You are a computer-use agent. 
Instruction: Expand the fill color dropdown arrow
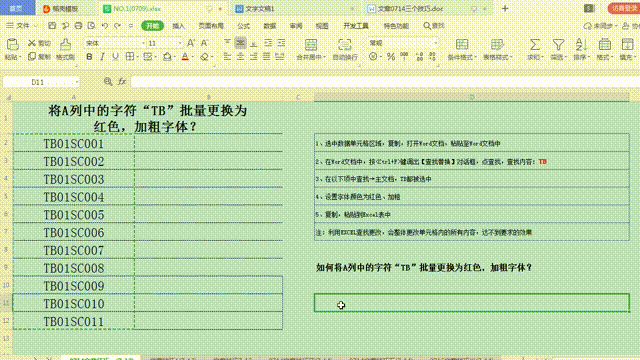pos(174,57)
